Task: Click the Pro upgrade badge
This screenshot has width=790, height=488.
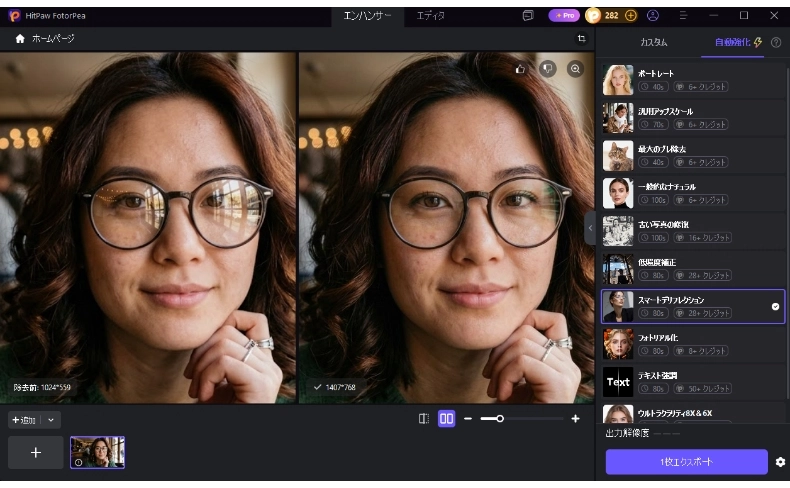Action: click(564, 16)
